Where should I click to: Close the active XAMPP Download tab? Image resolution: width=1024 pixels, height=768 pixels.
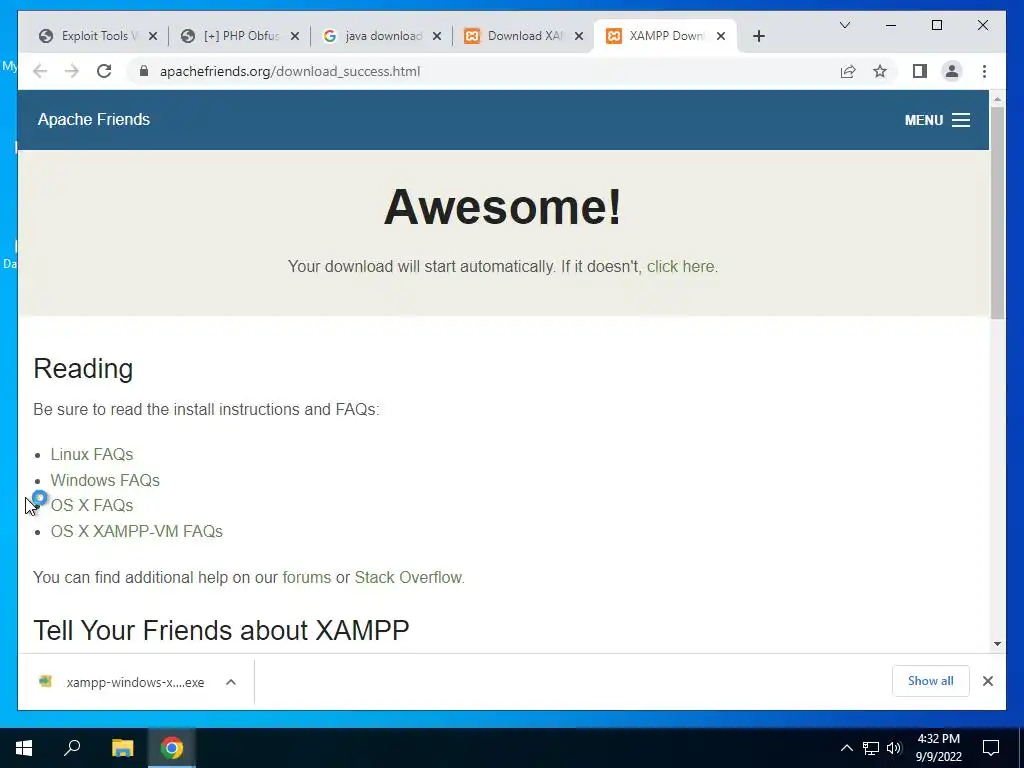tap(721, 36)
